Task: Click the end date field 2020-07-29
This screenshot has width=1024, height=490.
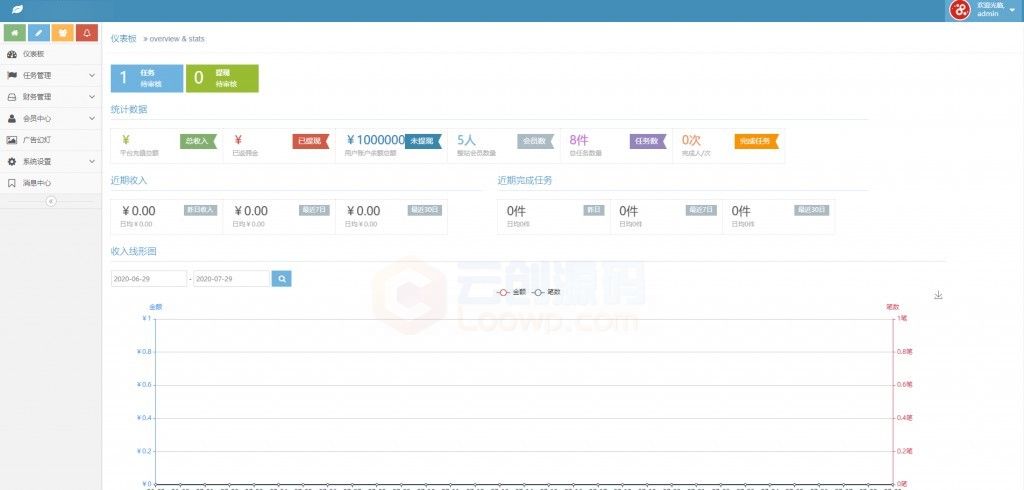Action: [232, 278]
